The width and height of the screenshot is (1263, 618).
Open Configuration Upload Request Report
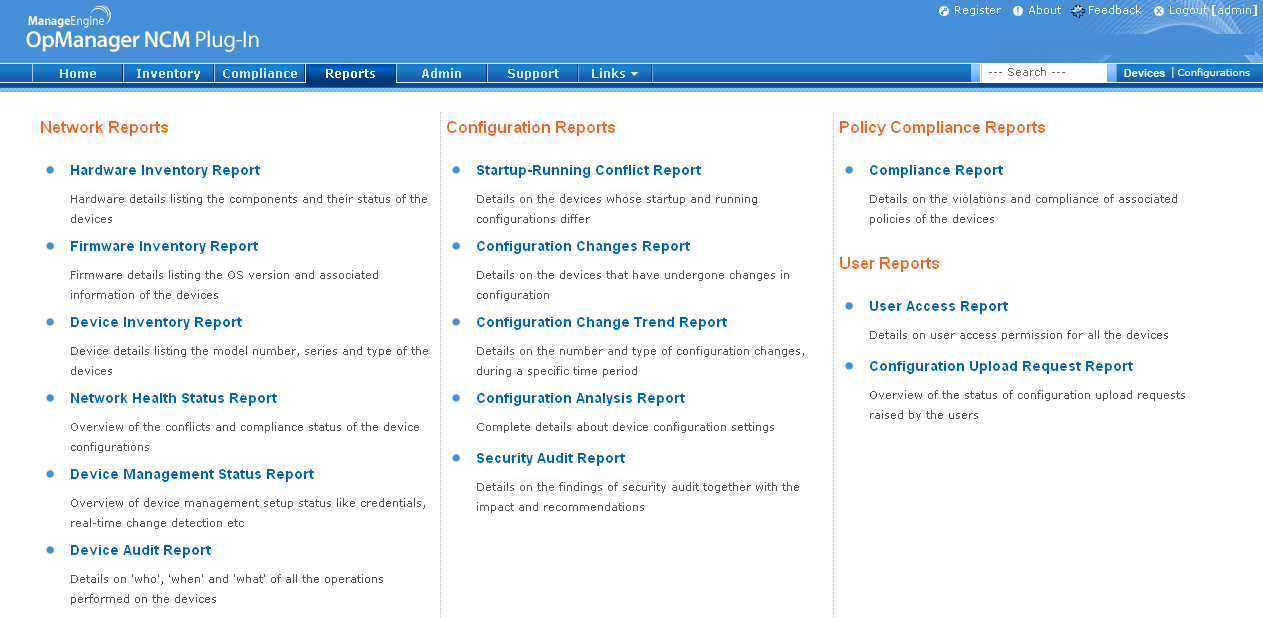click(x=1000, y=366)
